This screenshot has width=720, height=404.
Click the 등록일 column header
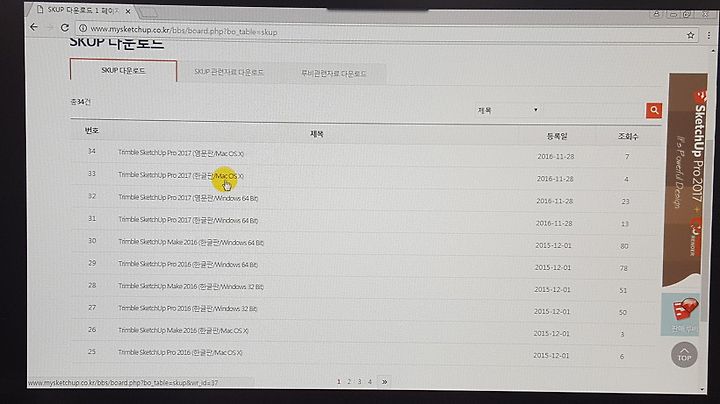click(557, 136)
